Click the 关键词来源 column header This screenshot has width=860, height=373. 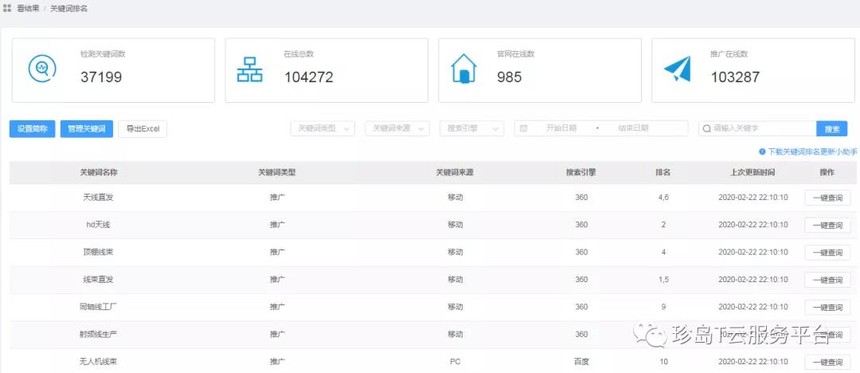coord(455,172)
